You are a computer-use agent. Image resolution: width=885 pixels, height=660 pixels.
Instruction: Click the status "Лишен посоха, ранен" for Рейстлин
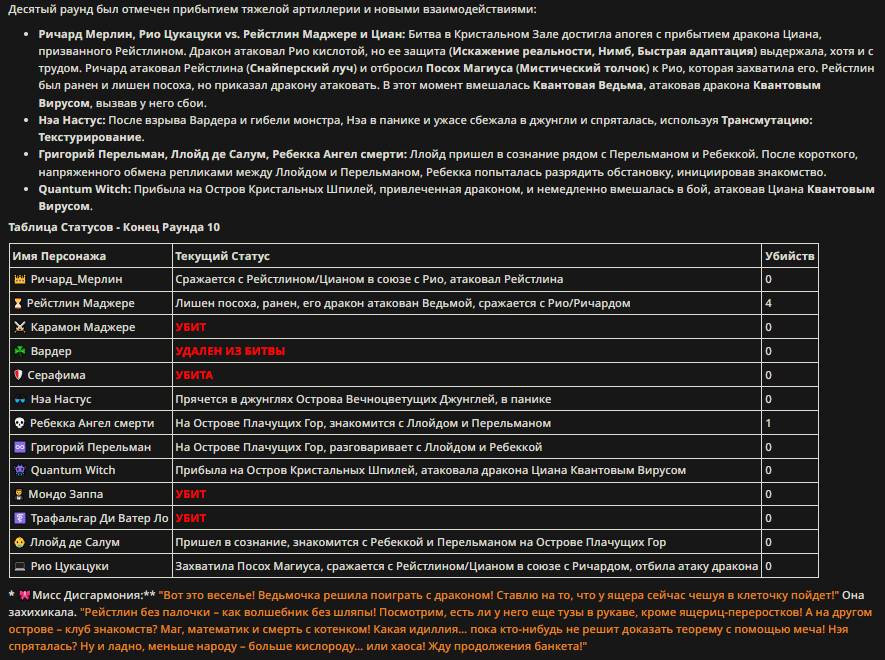[402, 303]
